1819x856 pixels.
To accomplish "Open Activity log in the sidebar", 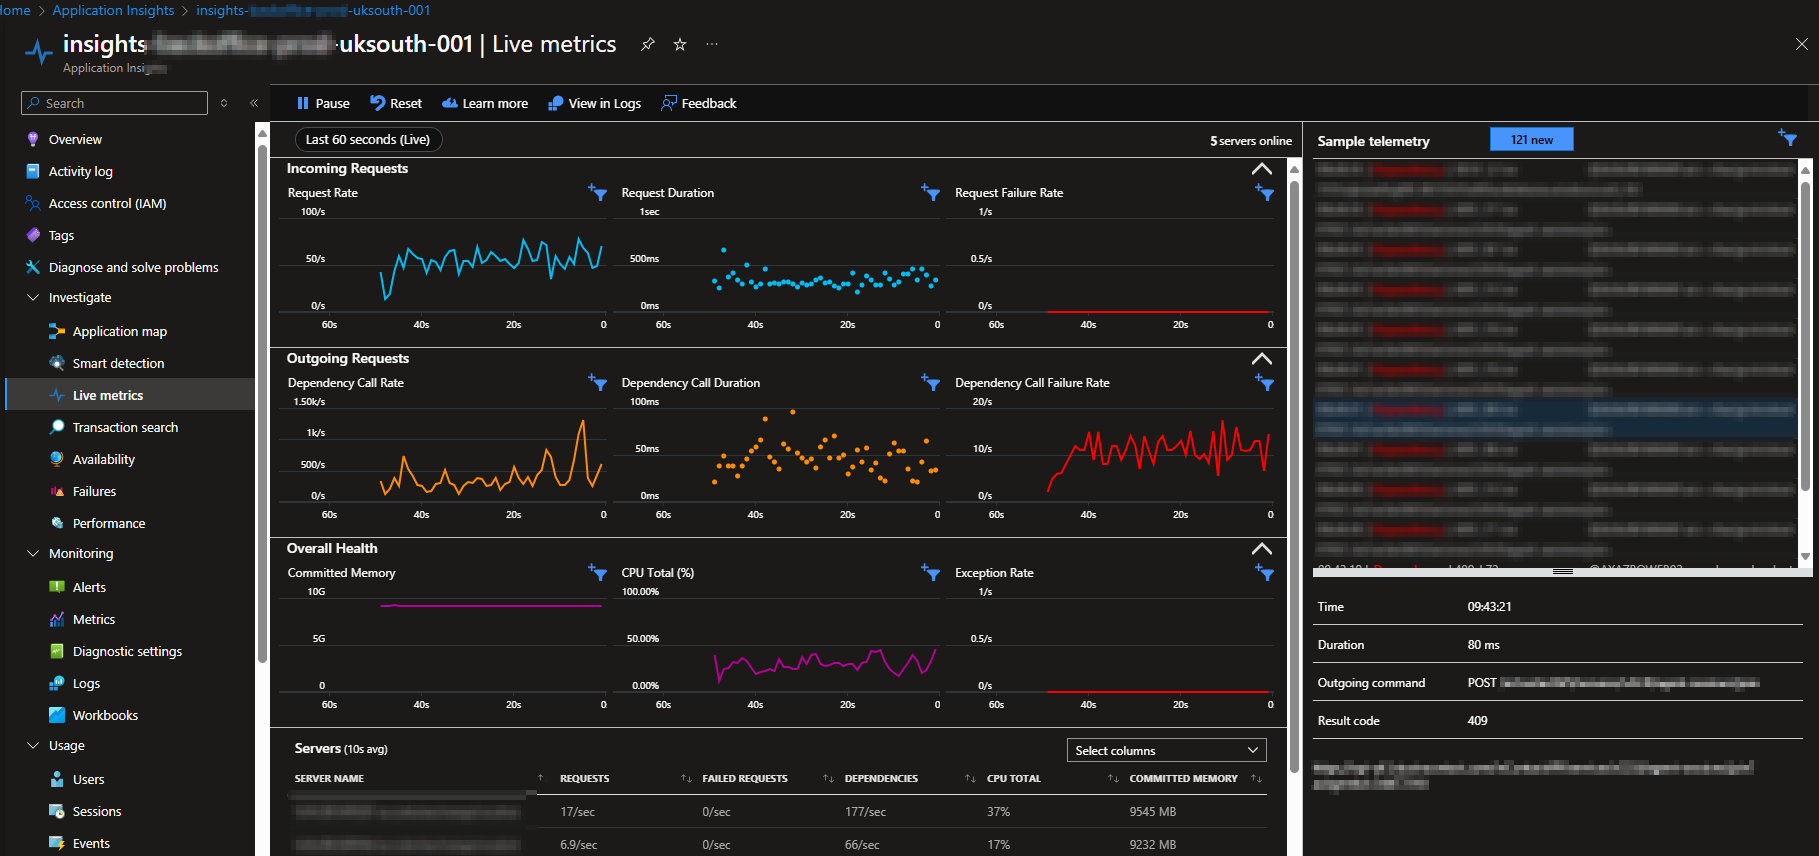I will [80, 171].
